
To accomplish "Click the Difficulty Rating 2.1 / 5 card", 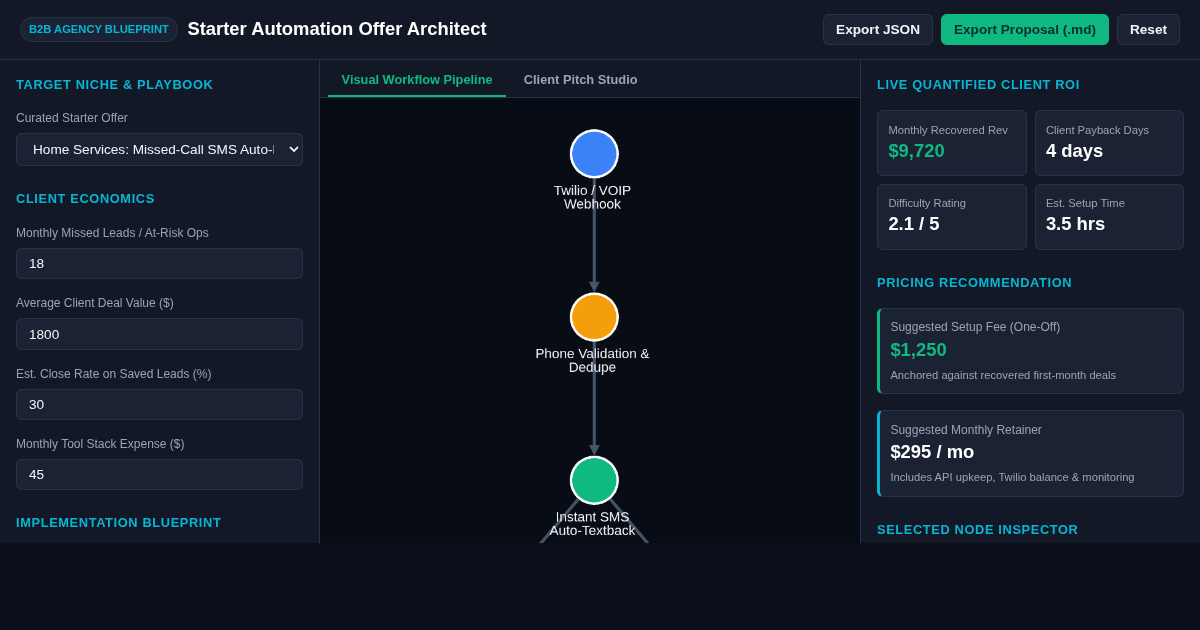I will coord(952,217).
